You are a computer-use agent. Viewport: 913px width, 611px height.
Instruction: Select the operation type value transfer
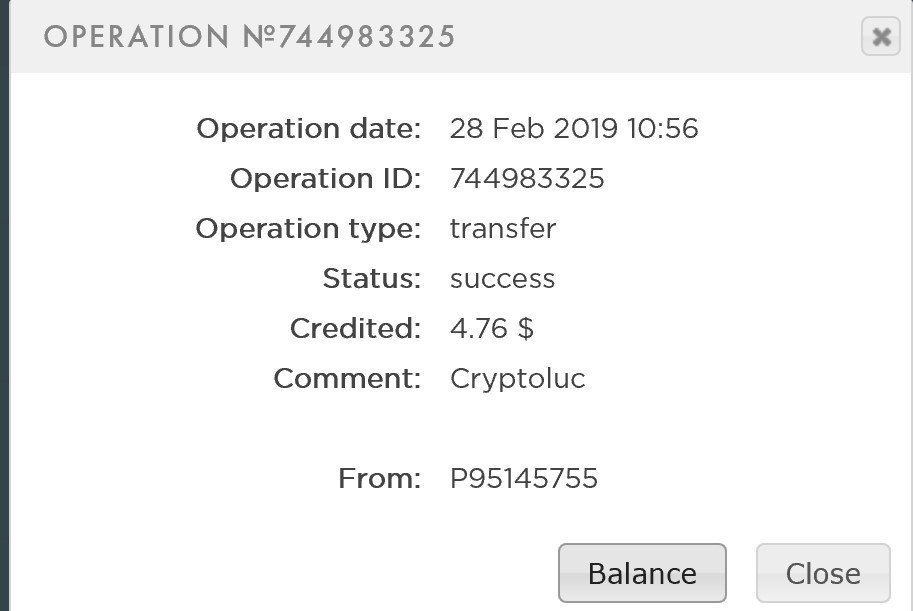(502, 229)
